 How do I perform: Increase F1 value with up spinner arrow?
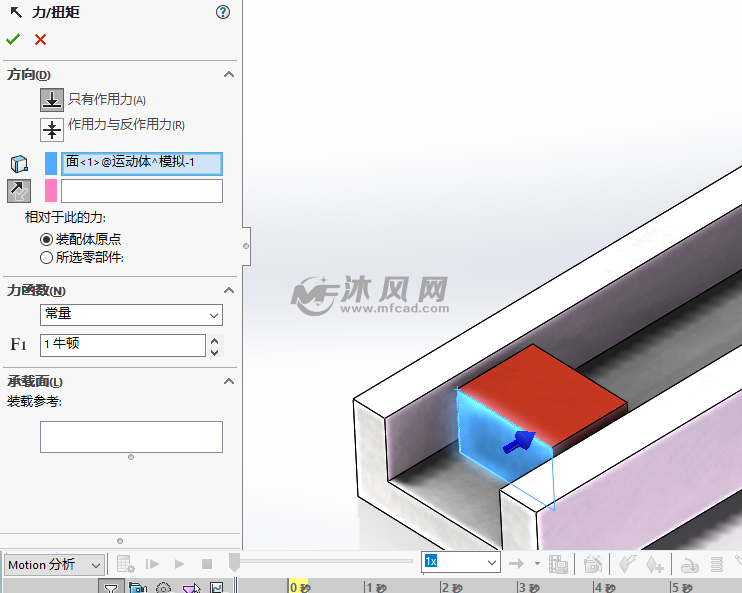(x=214, y=340)
